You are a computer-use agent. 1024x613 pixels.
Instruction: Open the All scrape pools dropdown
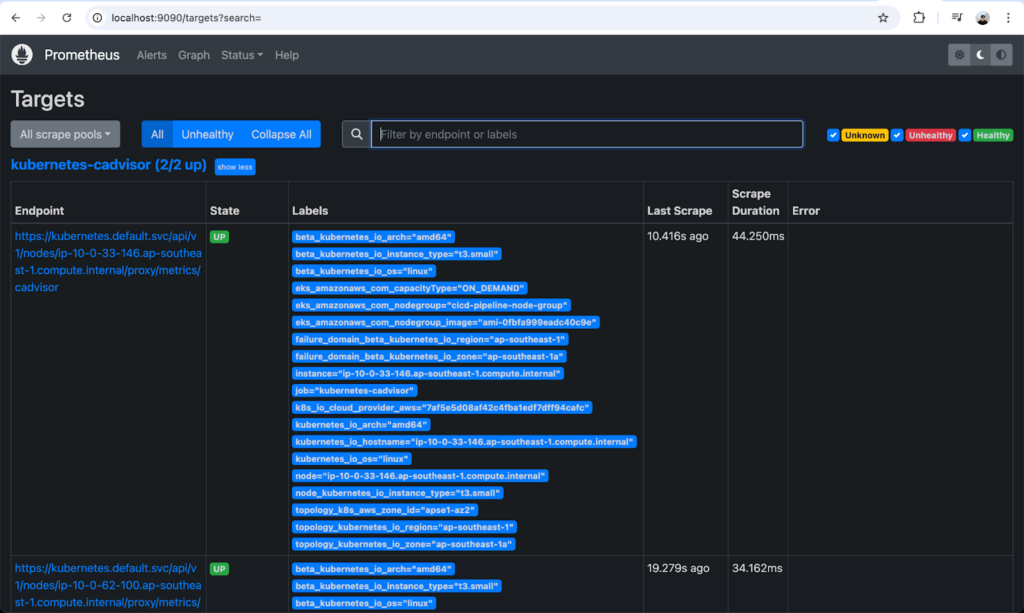coord(65,134)
